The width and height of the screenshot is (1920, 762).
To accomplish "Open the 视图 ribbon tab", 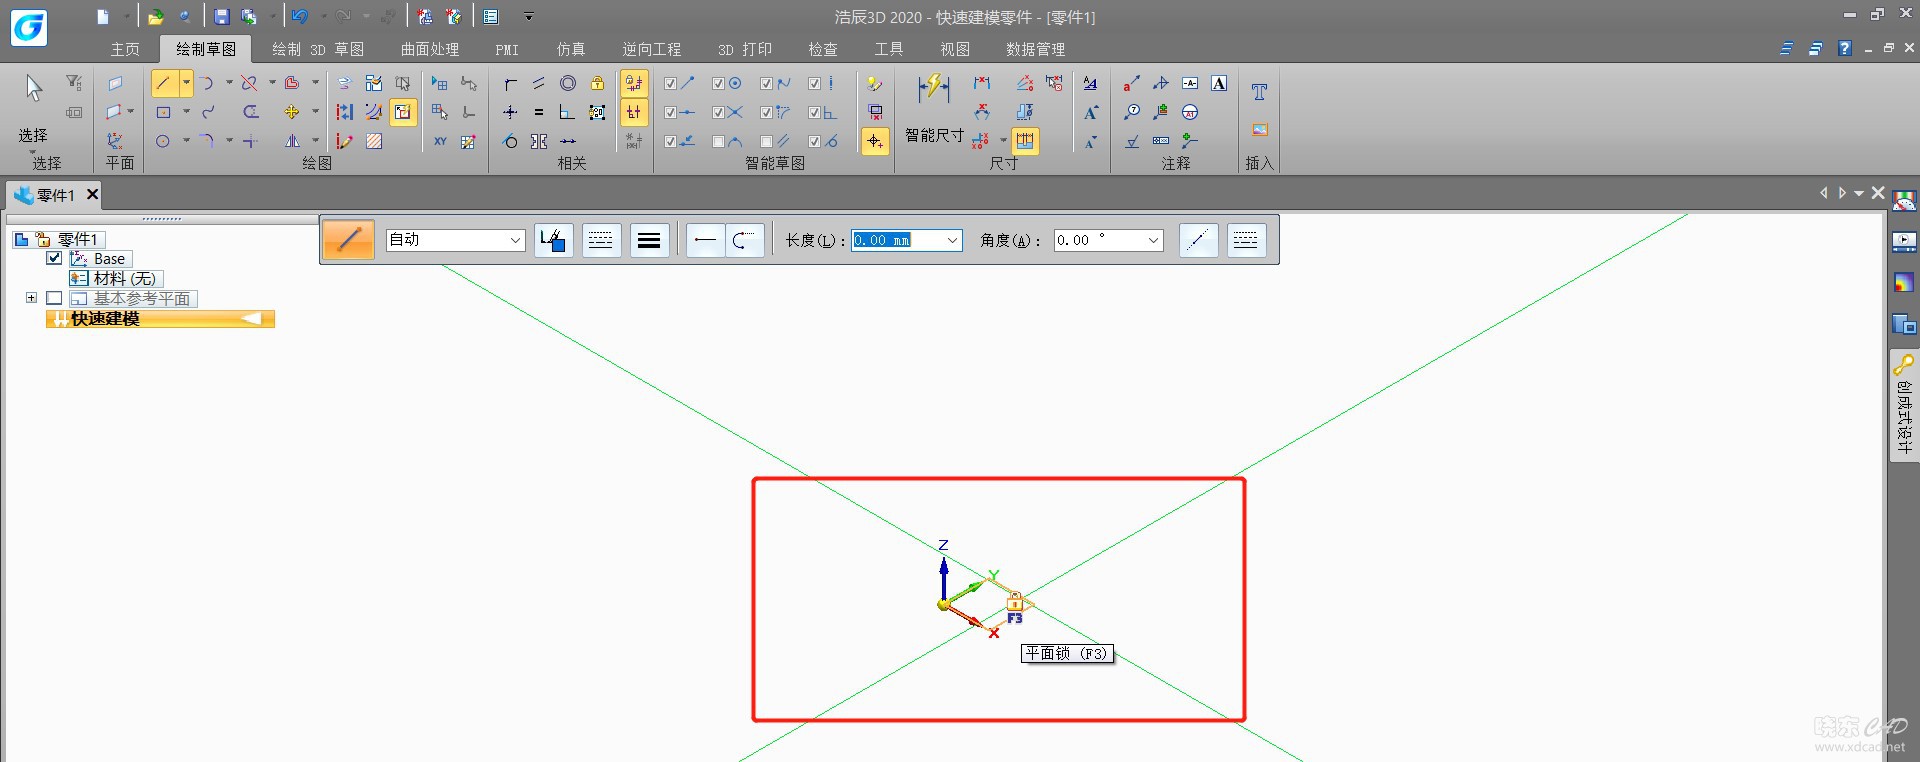I will point(954,49).
